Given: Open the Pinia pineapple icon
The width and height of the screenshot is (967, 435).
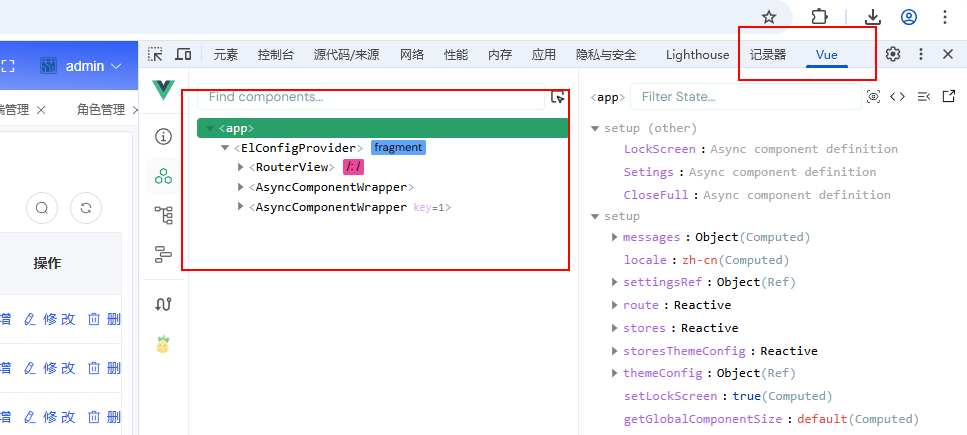Looking at the screenshot, I should point(163,344).
